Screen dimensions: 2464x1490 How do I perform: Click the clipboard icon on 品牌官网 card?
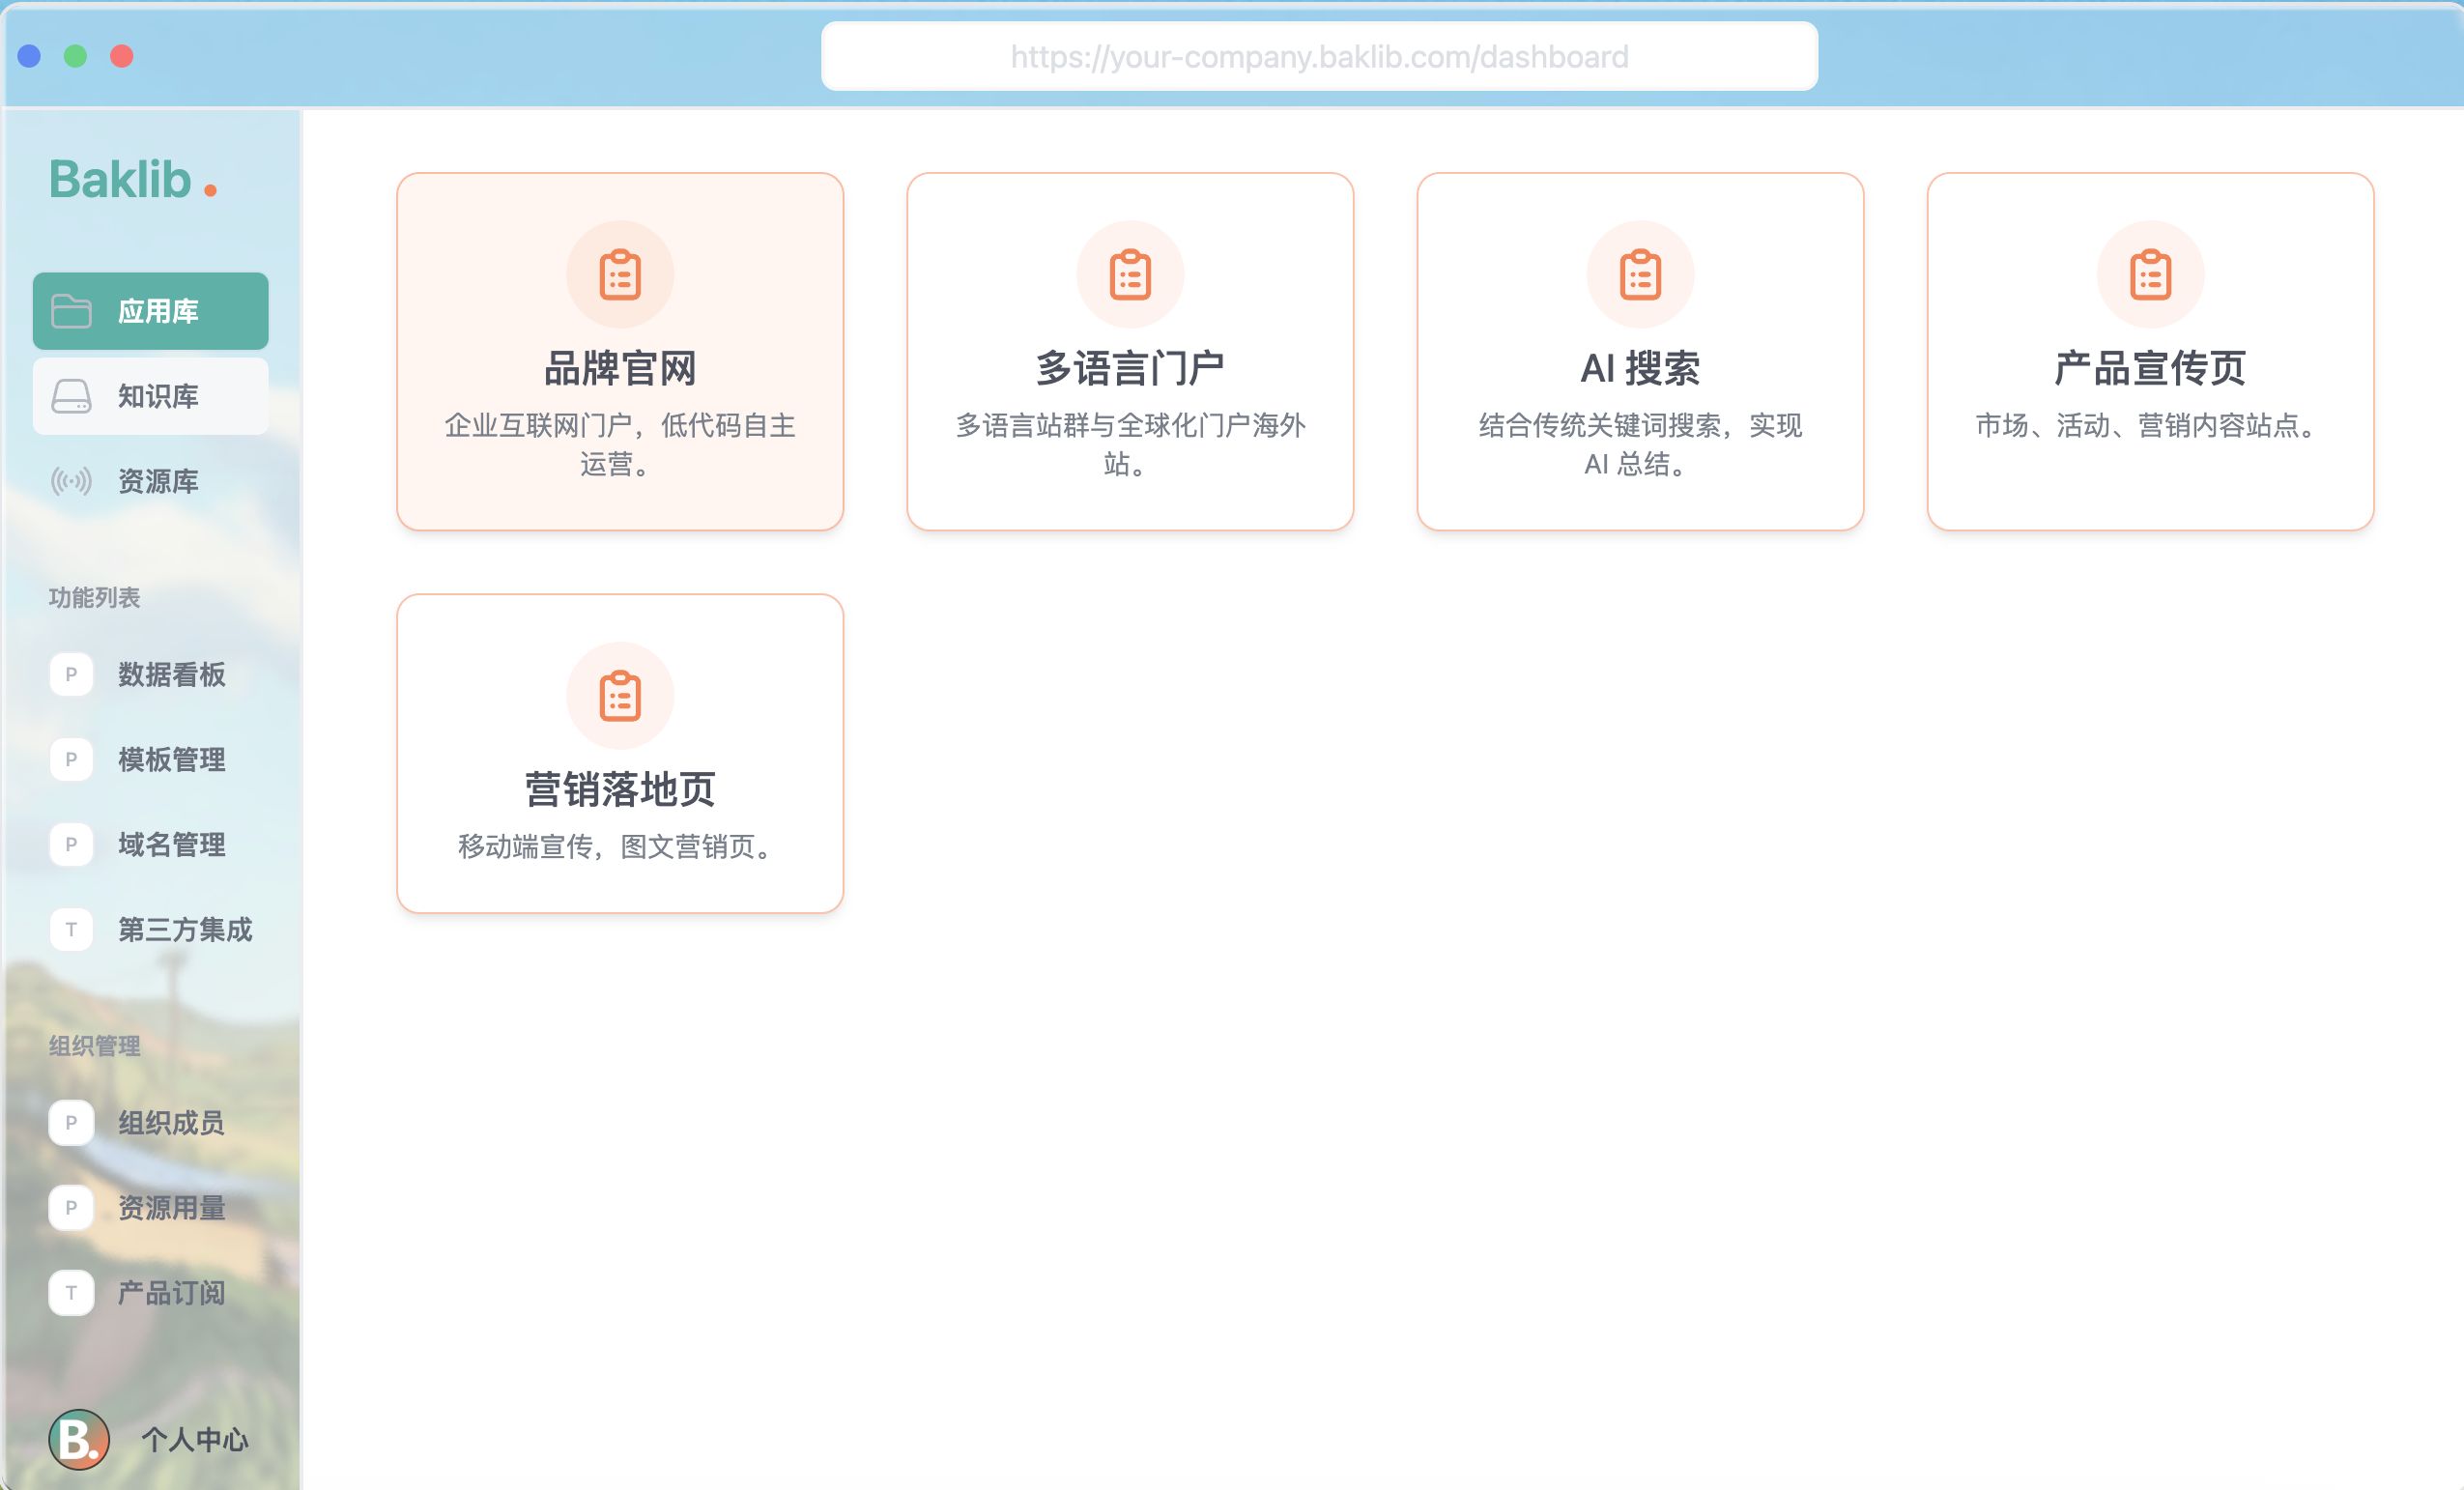(x=620, y=274)
